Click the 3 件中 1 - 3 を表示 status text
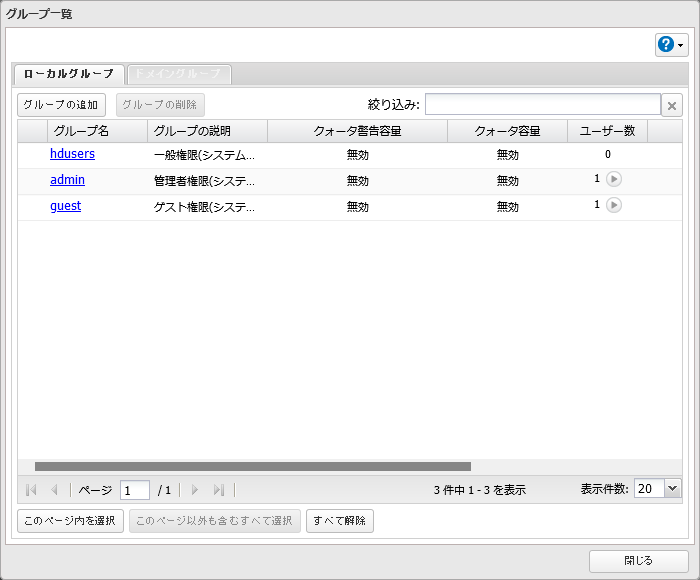700x580 pixels. point(480,490)
